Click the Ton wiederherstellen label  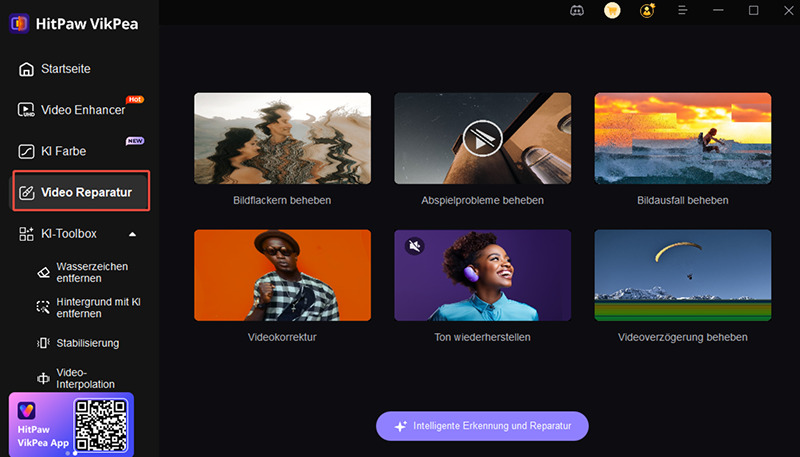(482, 337)
